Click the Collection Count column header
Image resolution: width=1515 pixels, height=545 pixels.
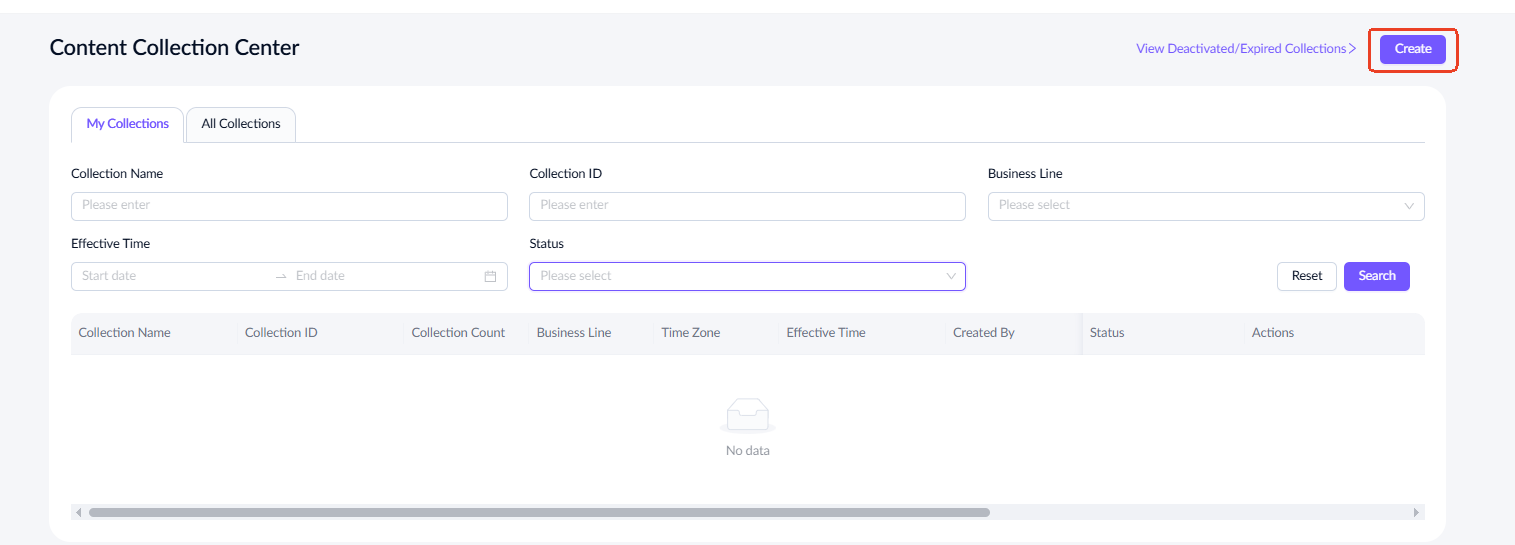pyautogui.click(x=458, y=333)
